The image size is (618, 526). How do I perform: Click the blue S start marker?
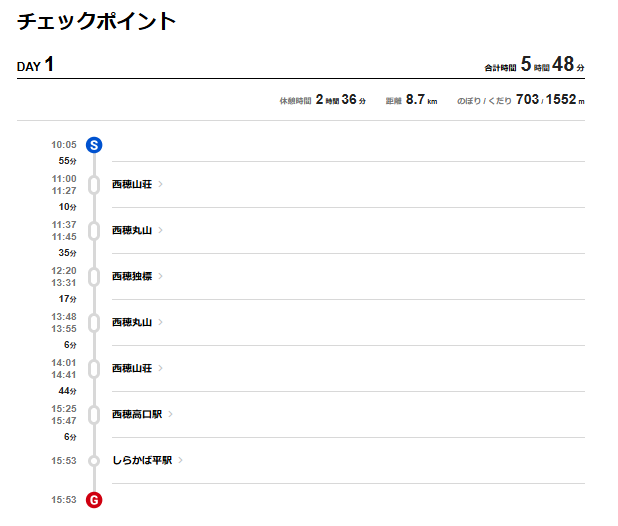[x=94, y=145]
